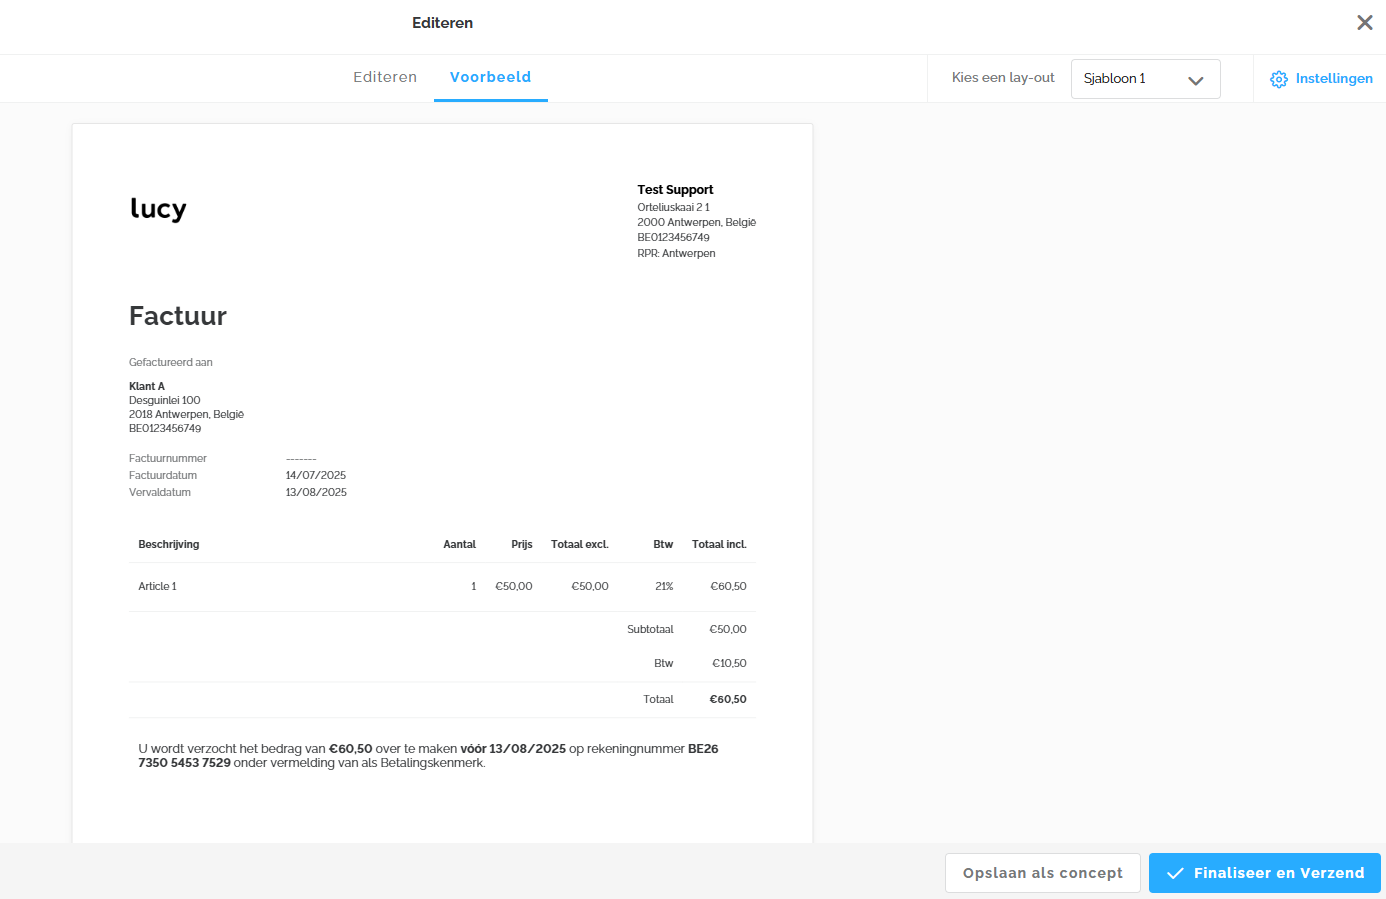Click the Btw column header

(663, 544)
